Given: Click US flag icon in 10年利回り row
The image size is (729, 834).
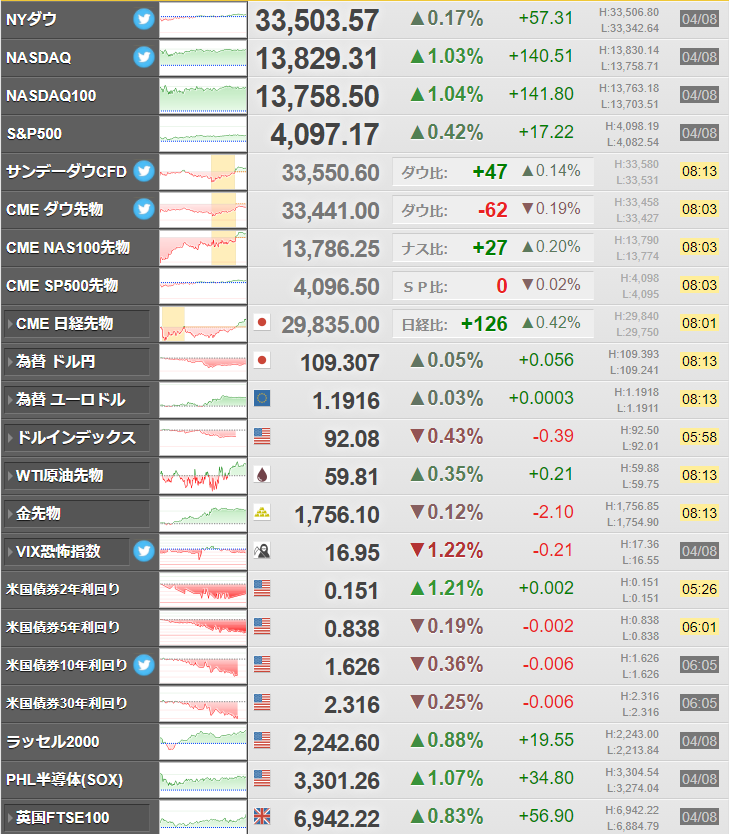Looking at the screenshot, I should point(262,664).
